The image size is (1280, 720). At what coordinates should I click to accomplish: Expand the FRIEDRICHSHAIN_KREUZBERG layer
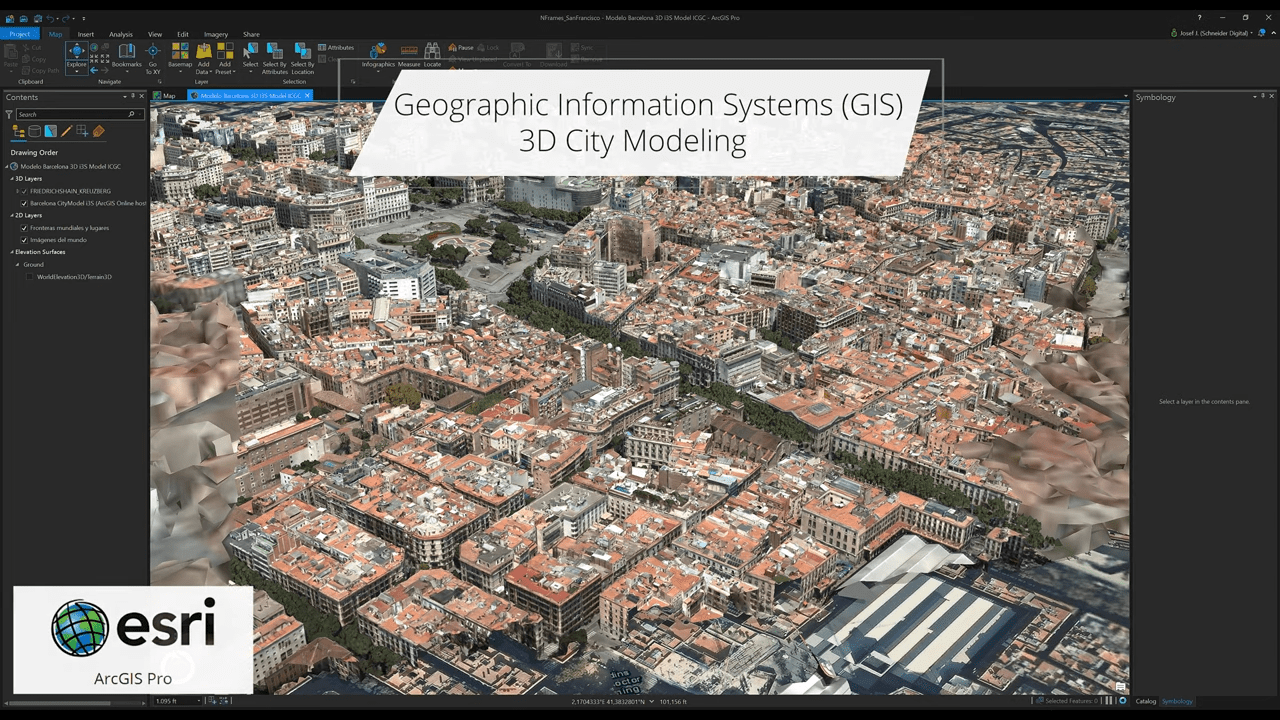click(18, 191)
